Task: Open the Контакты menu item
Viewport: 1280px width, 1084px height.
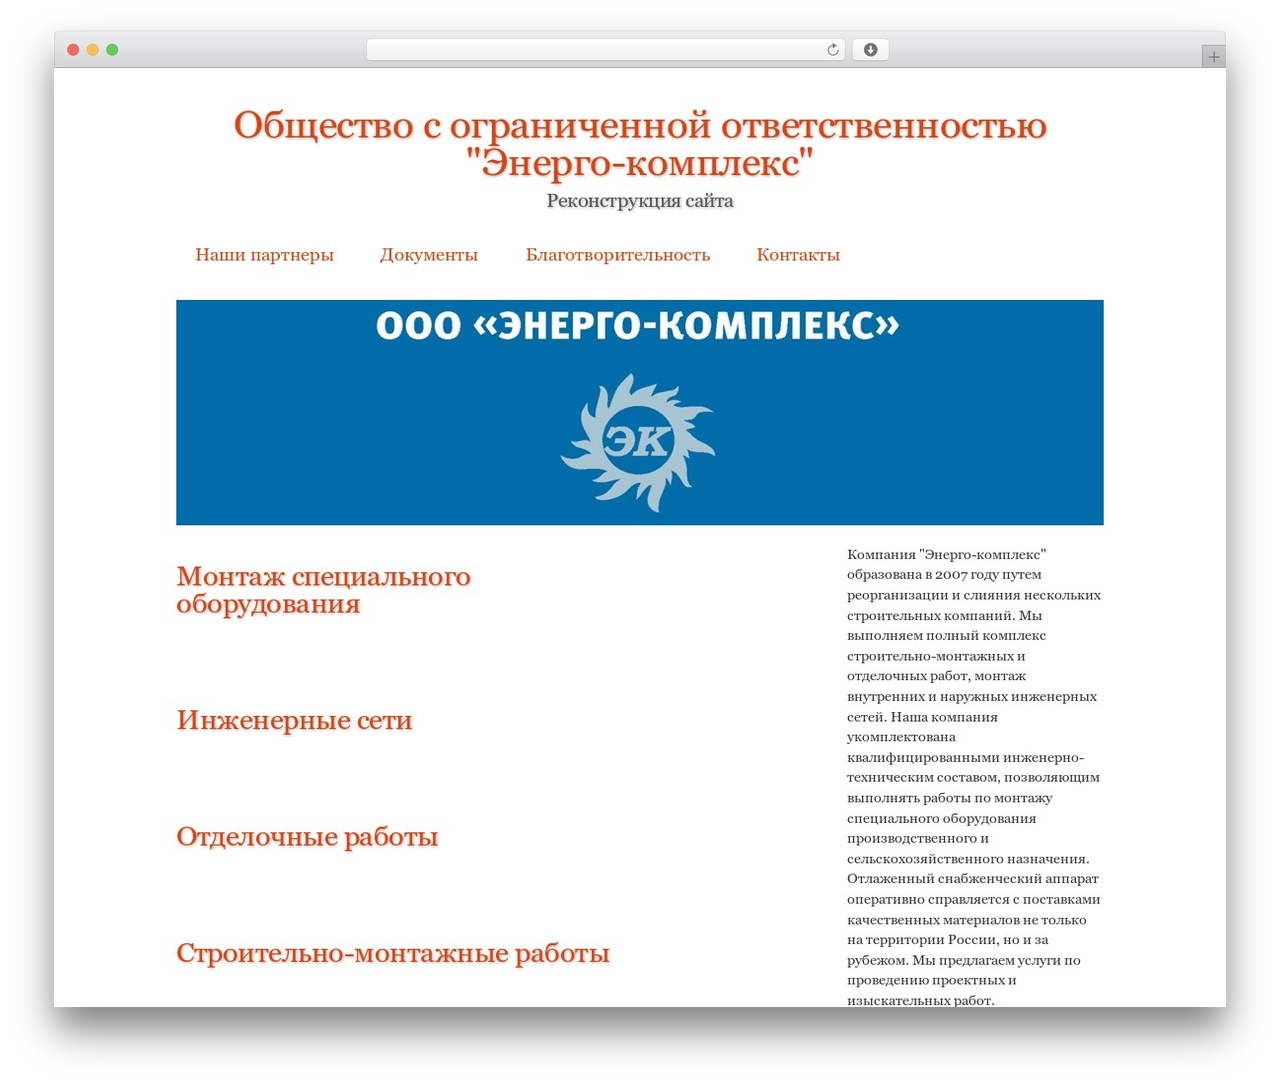Action: tap(798, 255)
